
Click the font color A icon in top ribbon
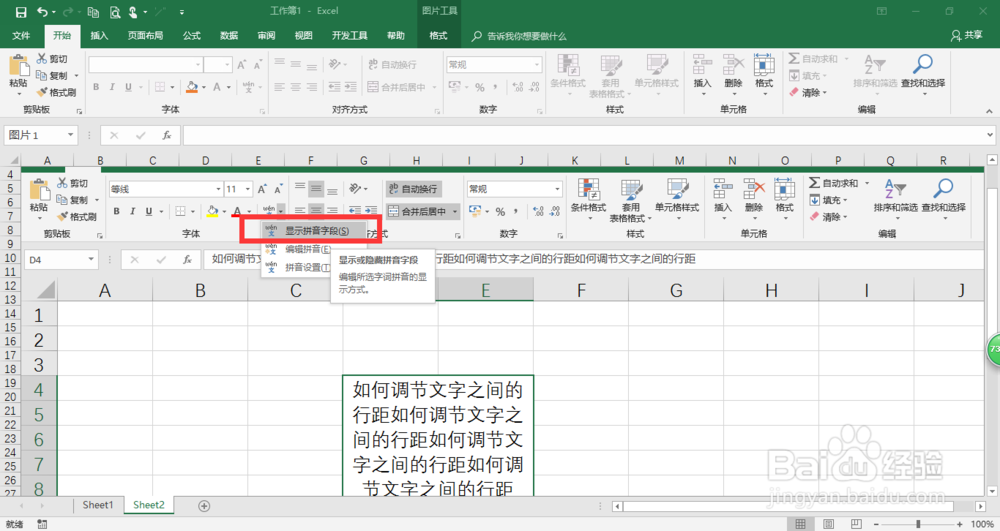(x=217, y=87)
